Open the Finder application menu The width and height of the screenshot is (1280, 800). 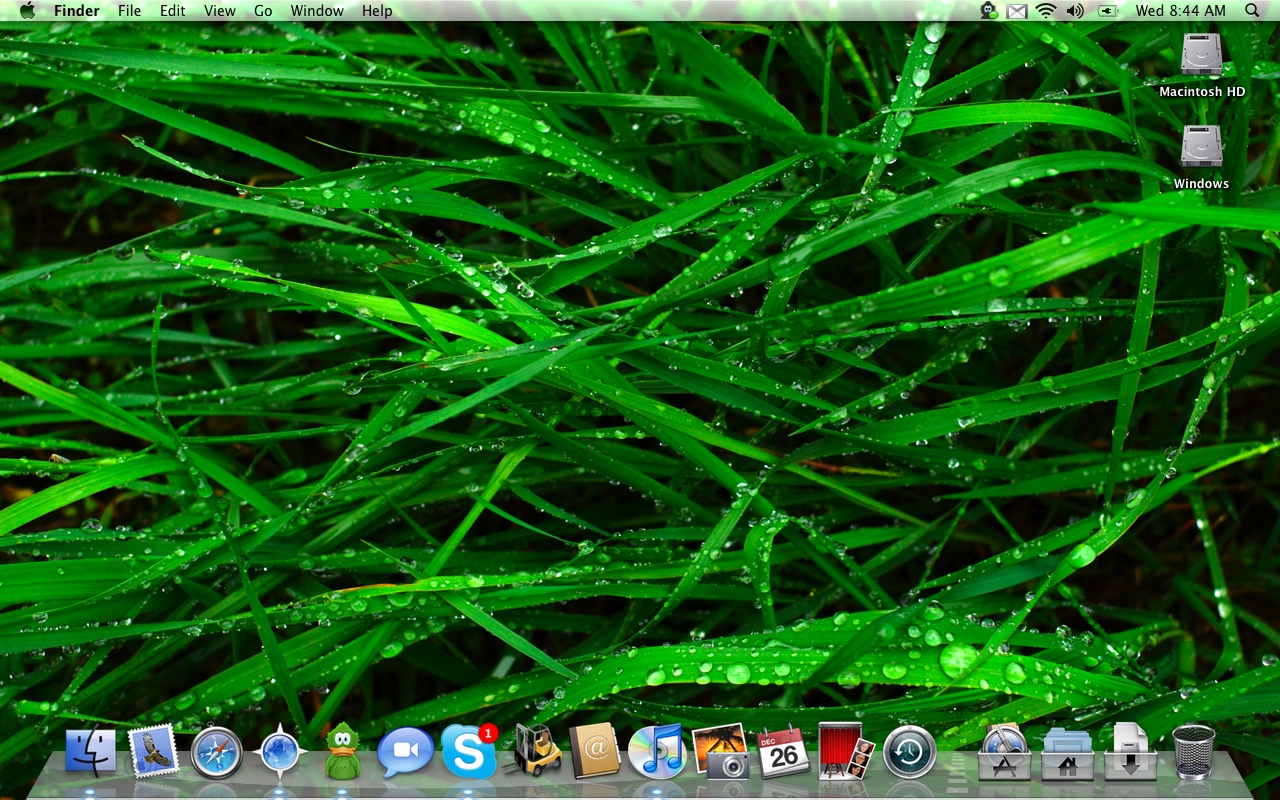pyautogui.click(x=76, y=11)
